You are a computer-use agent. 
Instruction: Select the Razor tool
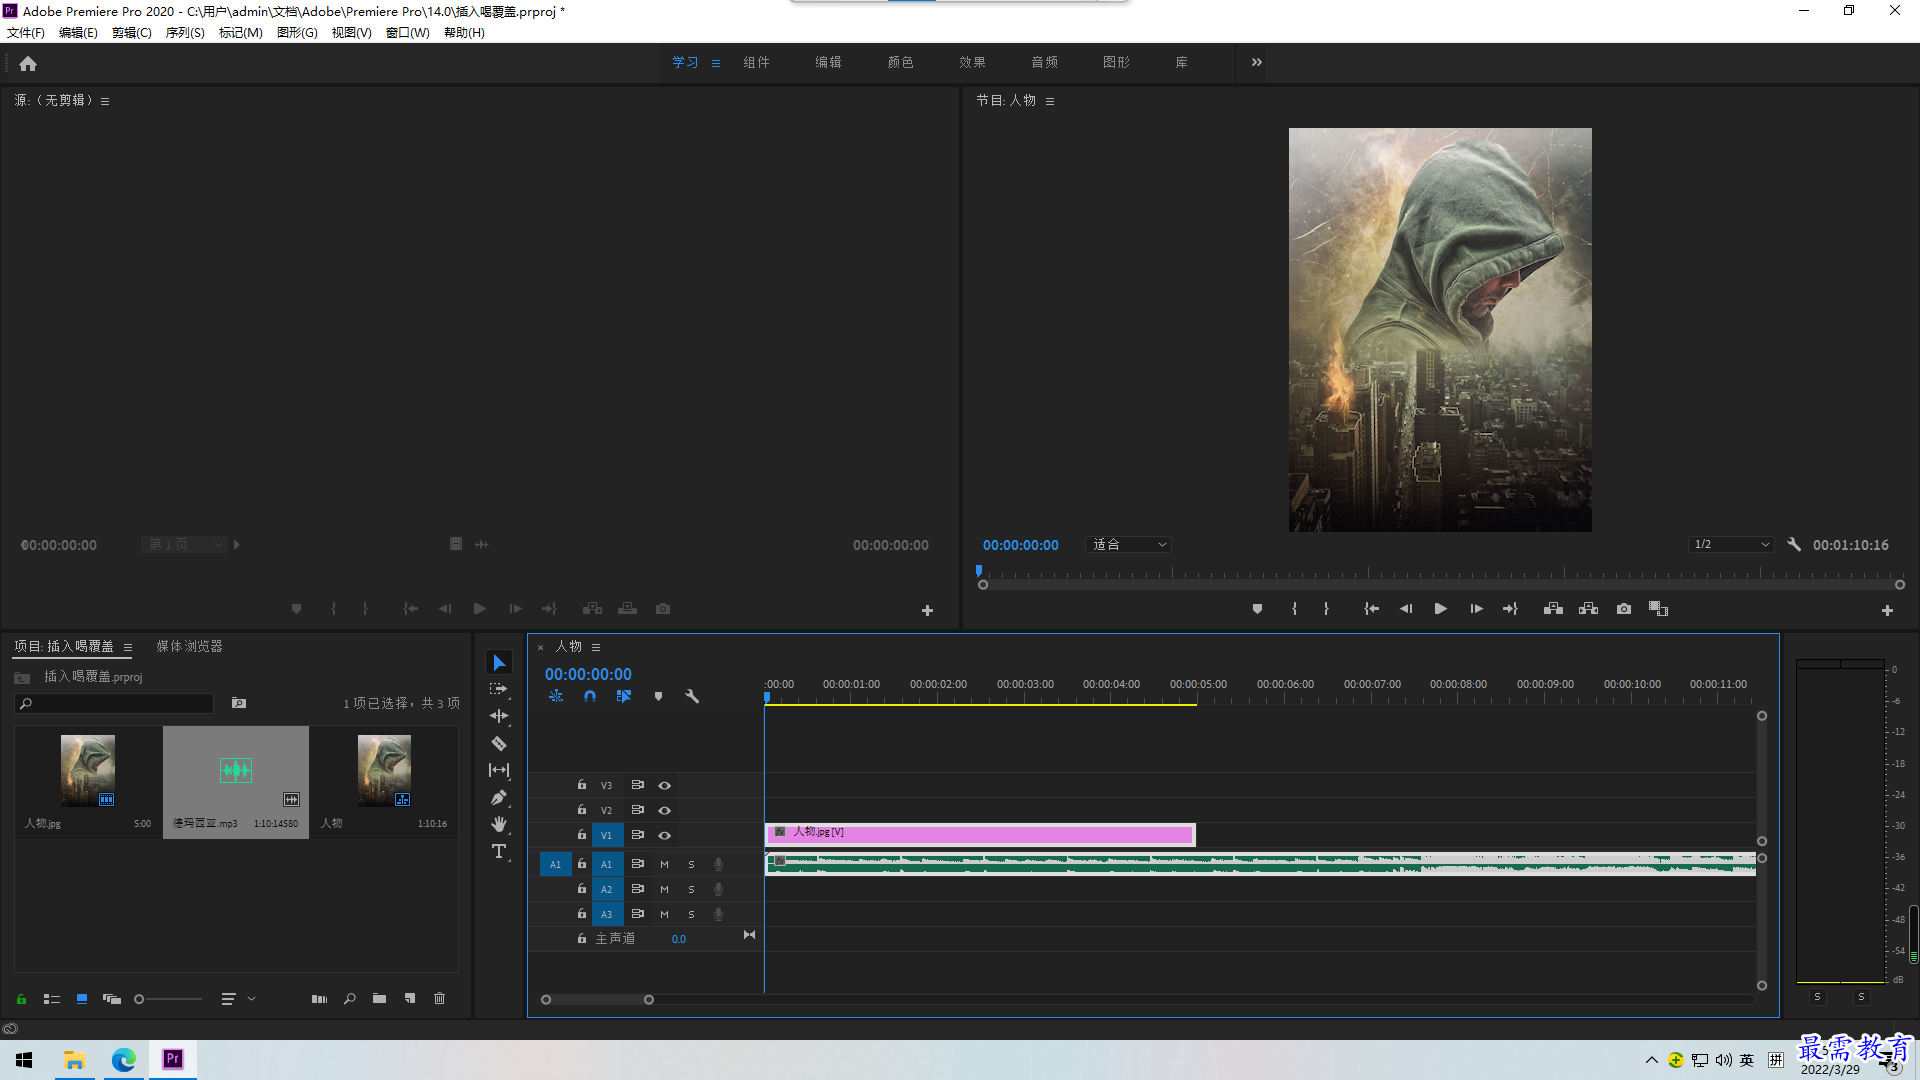pyautogui.click(x=499, y=743)
